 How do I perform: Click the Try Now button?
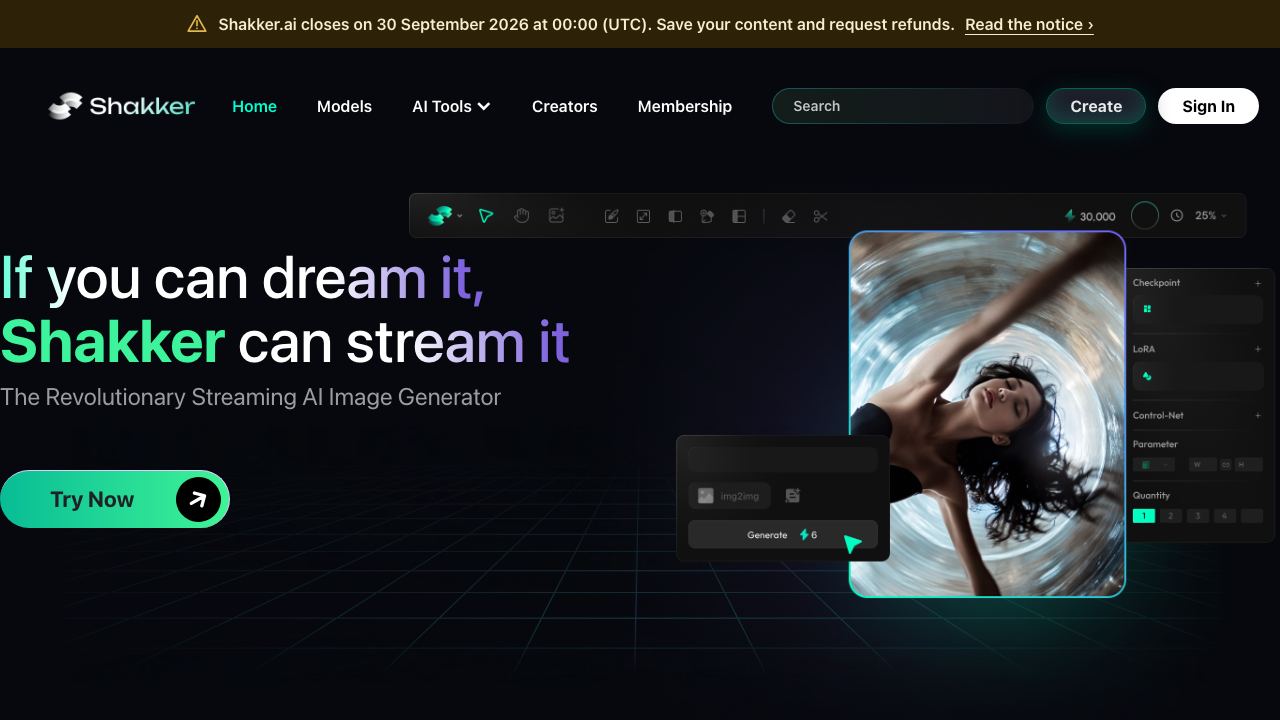[x=115, y=499]
